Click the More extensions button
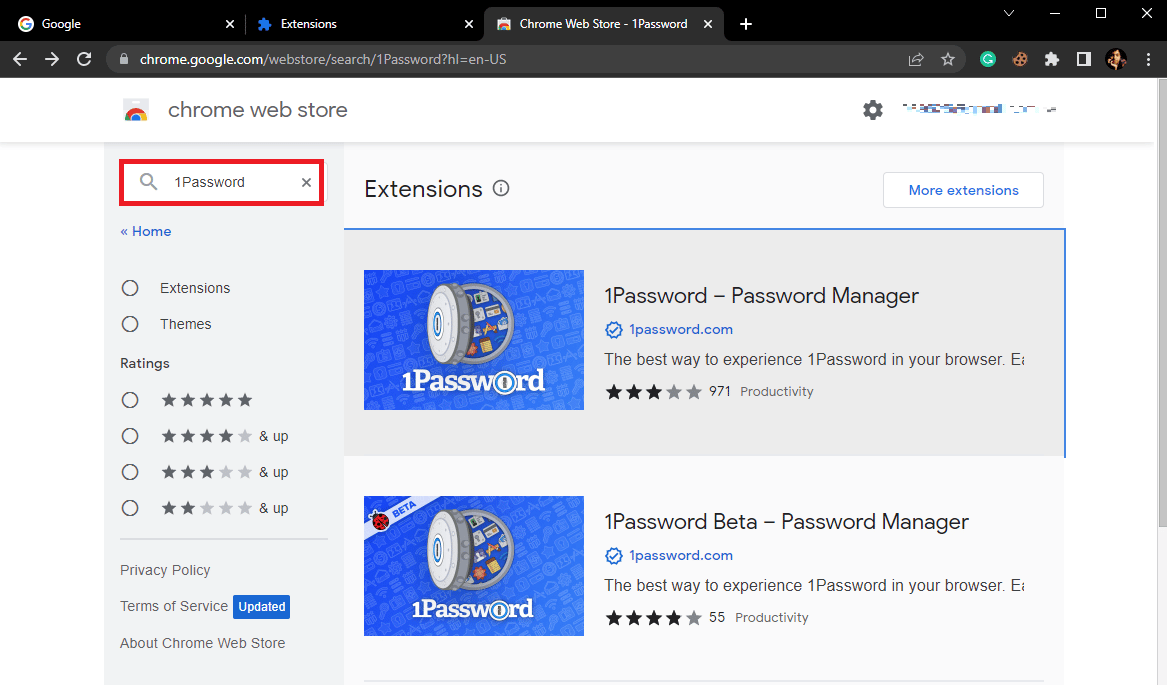The width and height of the screenshot is (1167, 685). [963, 190]
